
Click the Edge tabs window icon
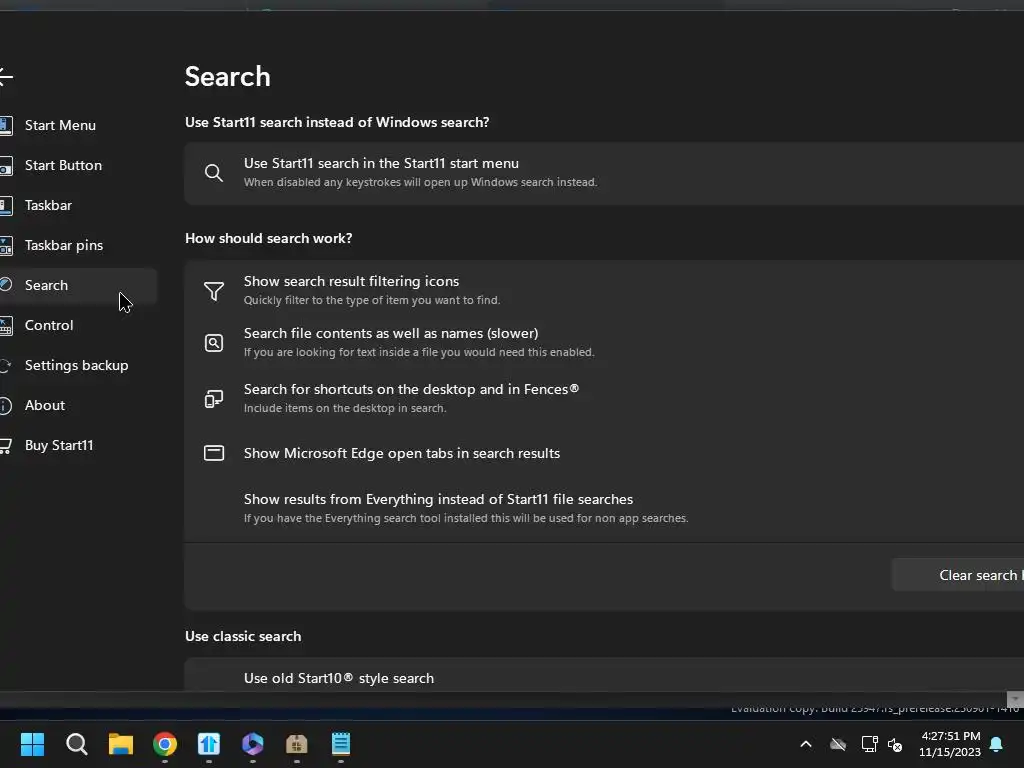(214, 453)
